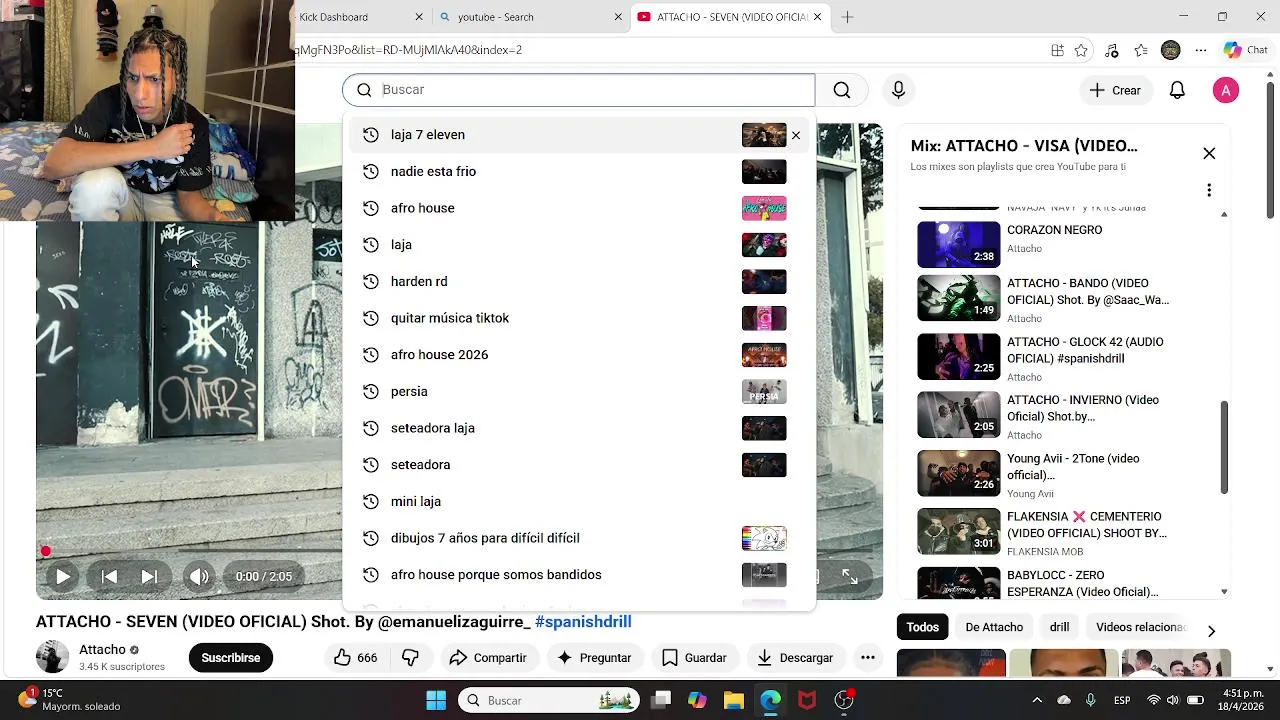1280x720 pixels.
Task: Select the Todos filter chip
Action: [x=922, y=627]
